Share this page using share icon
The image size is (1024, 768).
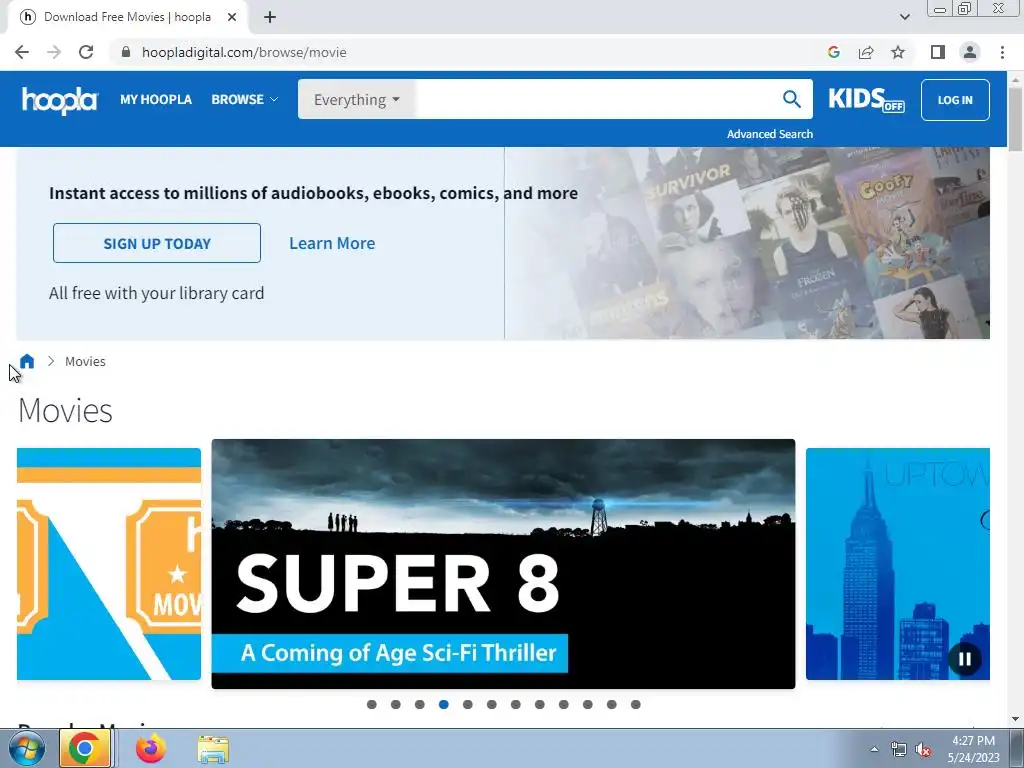tap(866, 52)
